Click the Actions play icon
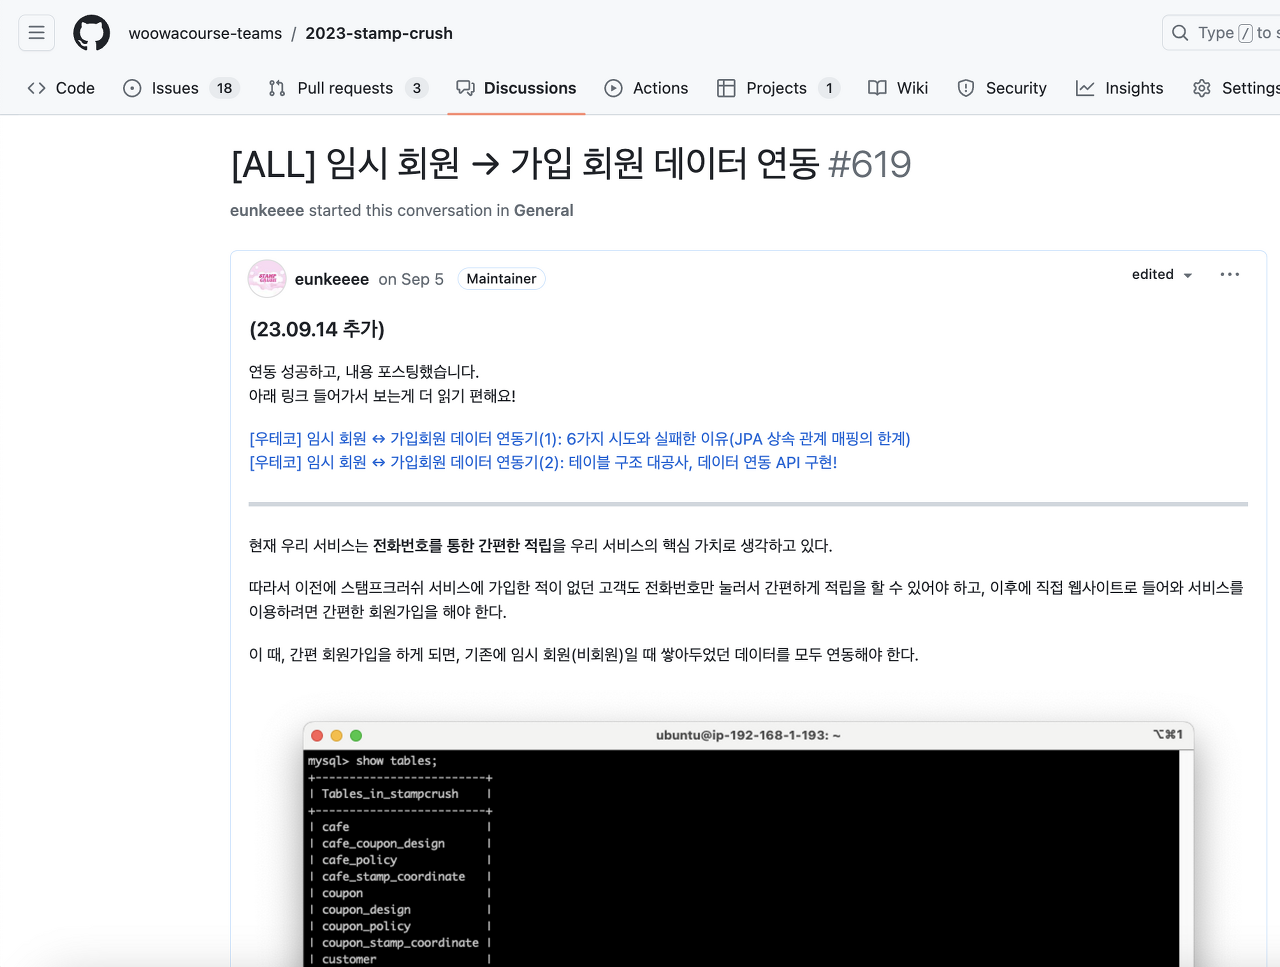Viewport: 1280px width, 967px height. (614, 88)
